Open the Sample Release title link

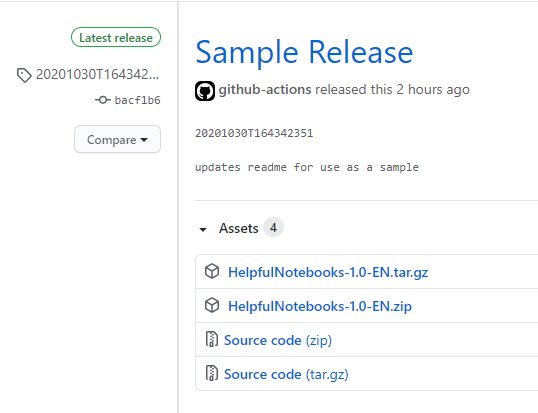pyautogui.click(x=304, y=52)
